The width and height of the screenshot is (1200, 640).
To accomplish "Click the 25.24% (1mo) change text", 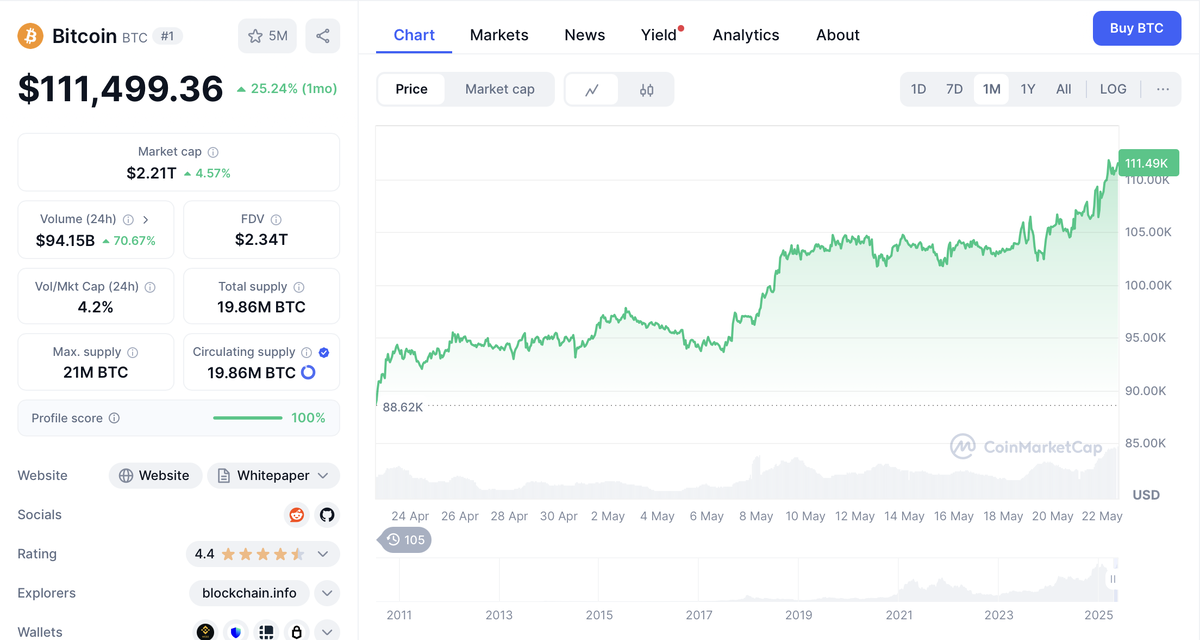I will click(x=294, y=89).
